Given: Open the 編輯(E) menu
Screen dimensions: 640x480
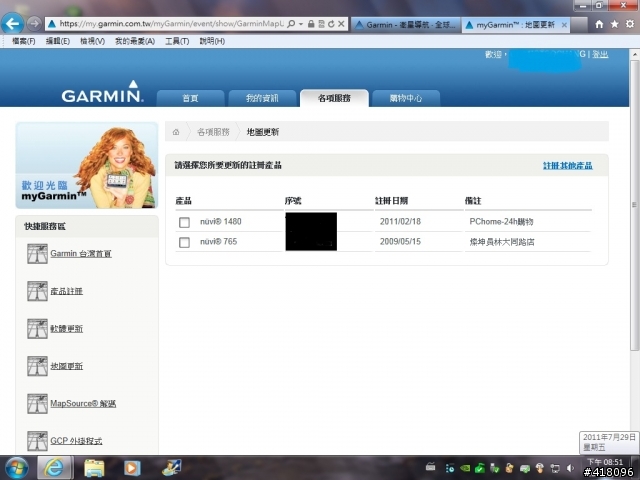Looking at the screenshot, I should click(58, 41).
